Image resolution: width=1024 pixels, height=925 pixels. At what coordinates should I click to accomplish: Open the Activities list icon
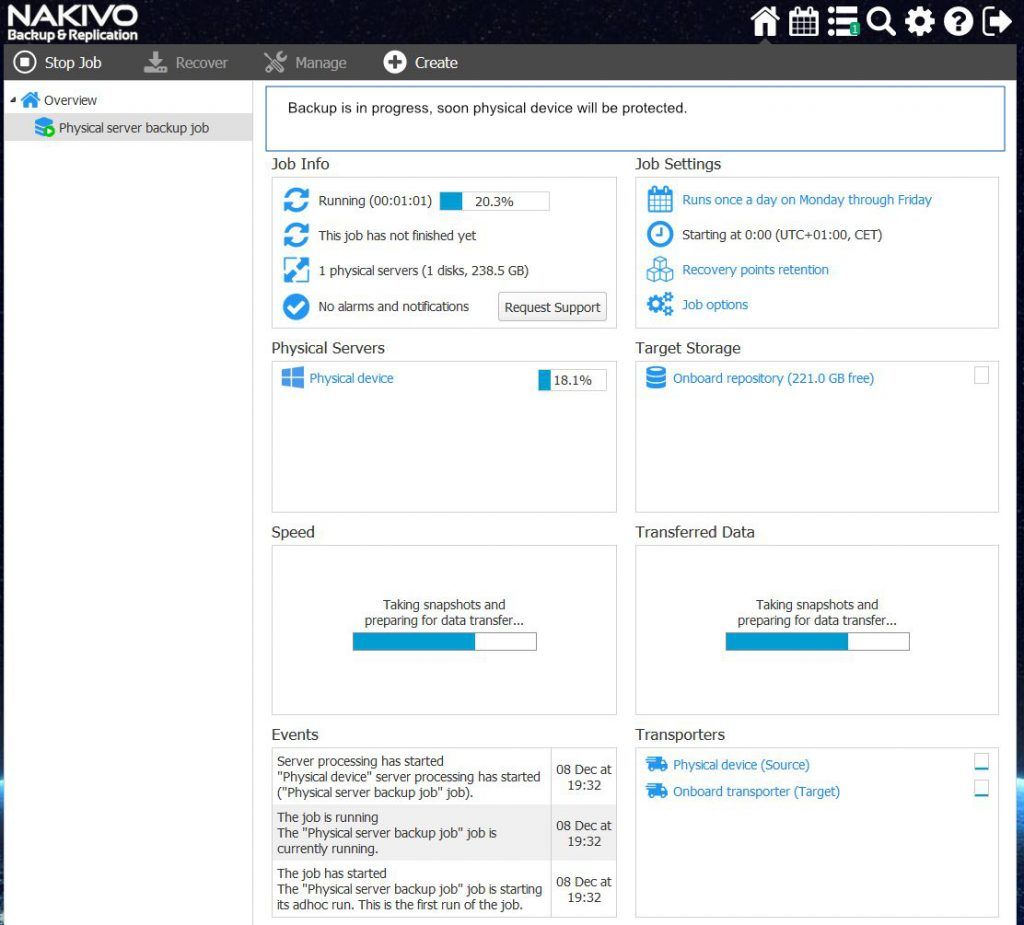842,21
